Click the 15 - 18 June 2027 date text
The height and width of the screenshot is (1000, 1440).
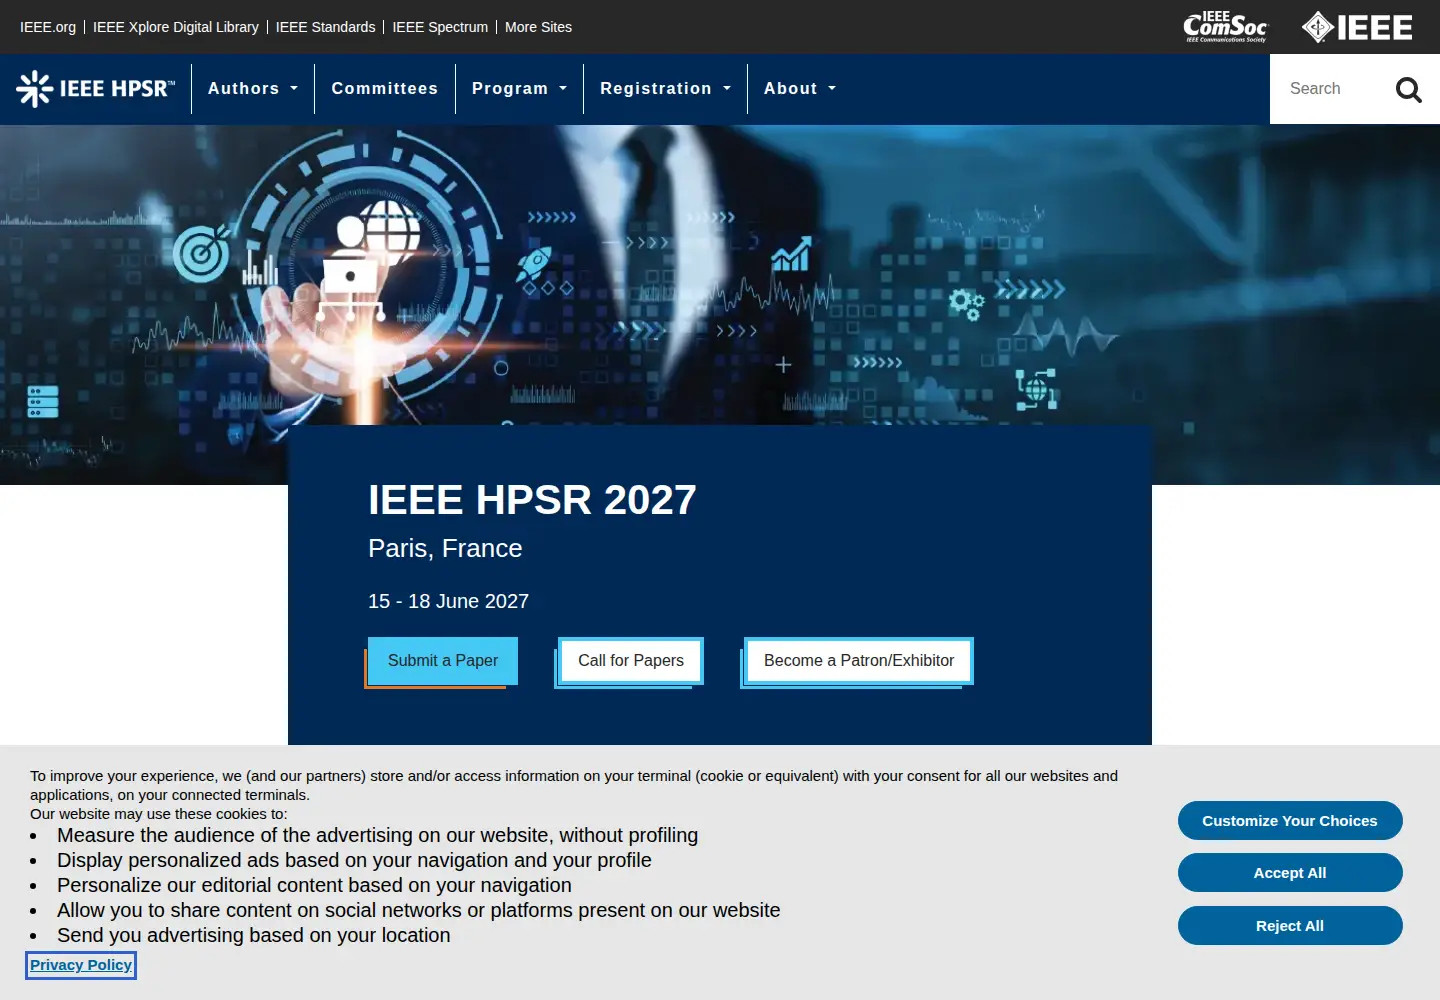[x=448, y=601]
